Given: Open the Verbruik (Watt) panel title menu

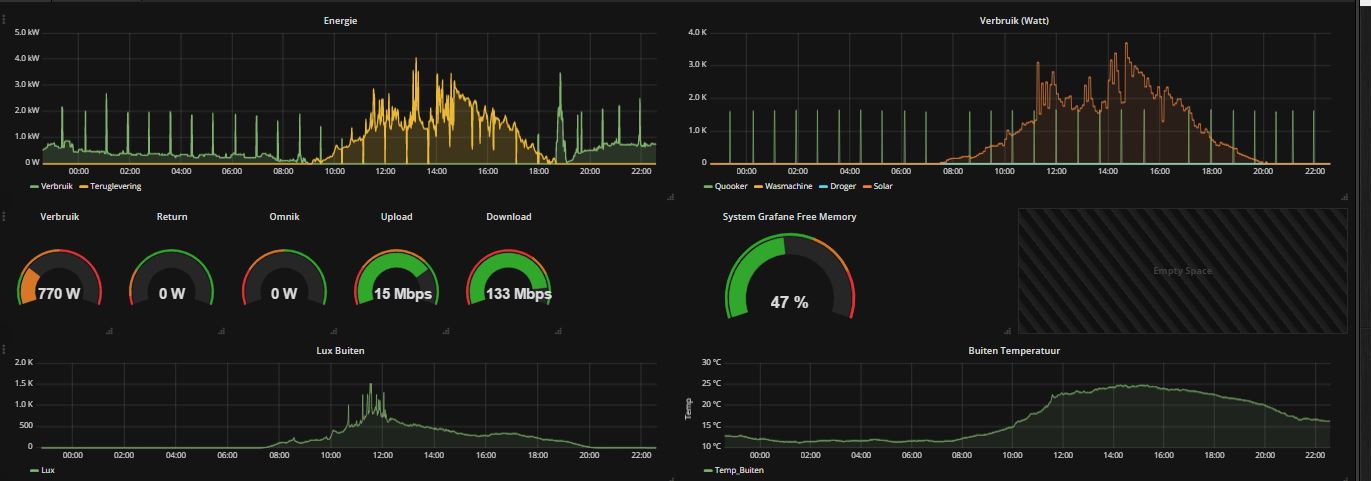Looking at the screenshot, I should coord(1014,20).
